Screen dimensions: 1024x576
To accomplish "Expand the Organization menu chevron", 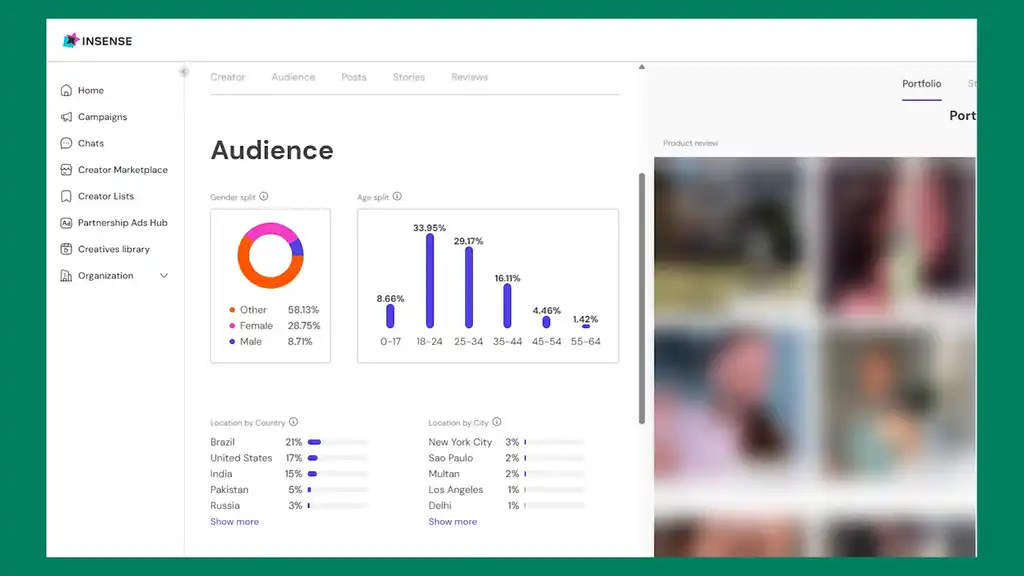I will [x=164, y=276].
